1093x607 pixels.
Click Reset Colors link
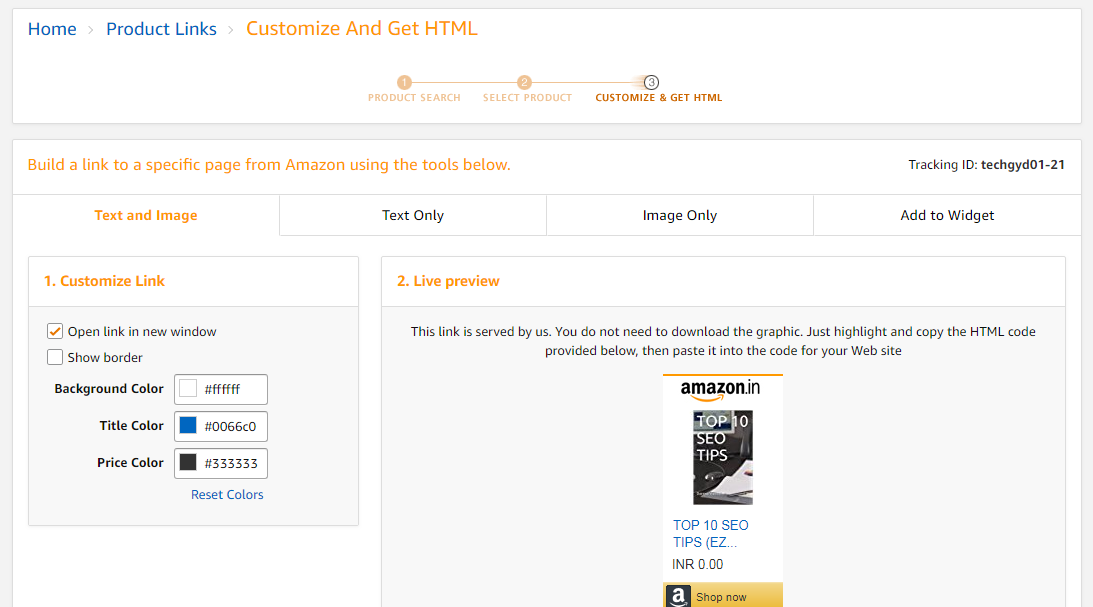point(227,495)
